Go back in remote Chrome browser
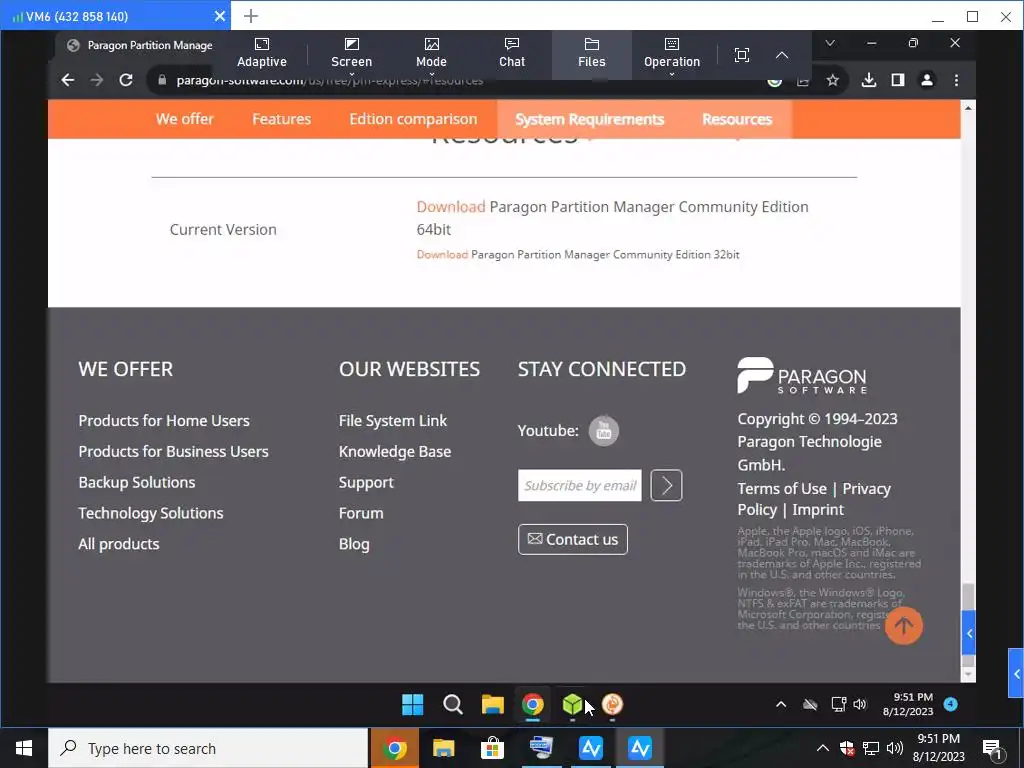The height and width of the screenshot is (768, 1024). coord(68,80)
